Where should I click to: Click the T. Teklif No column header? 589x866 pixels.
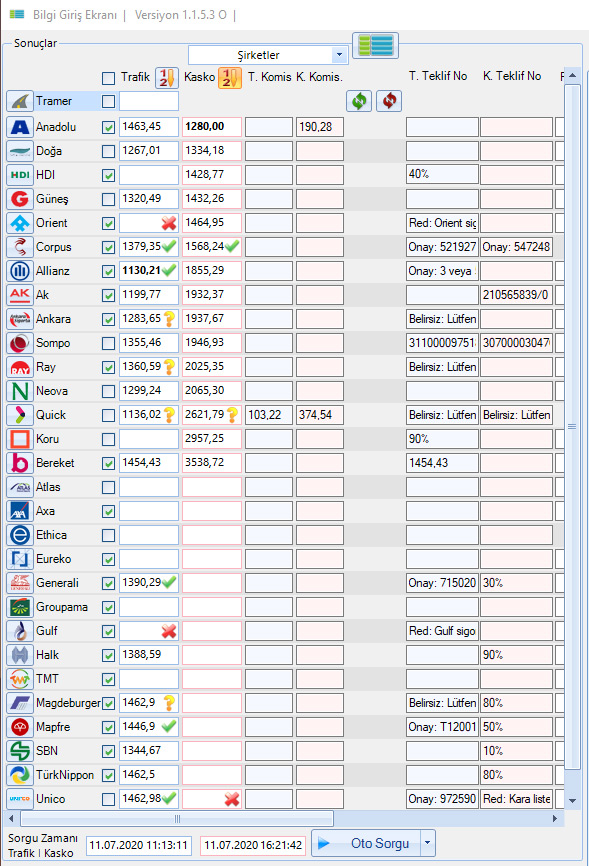[x=438, y=76]
